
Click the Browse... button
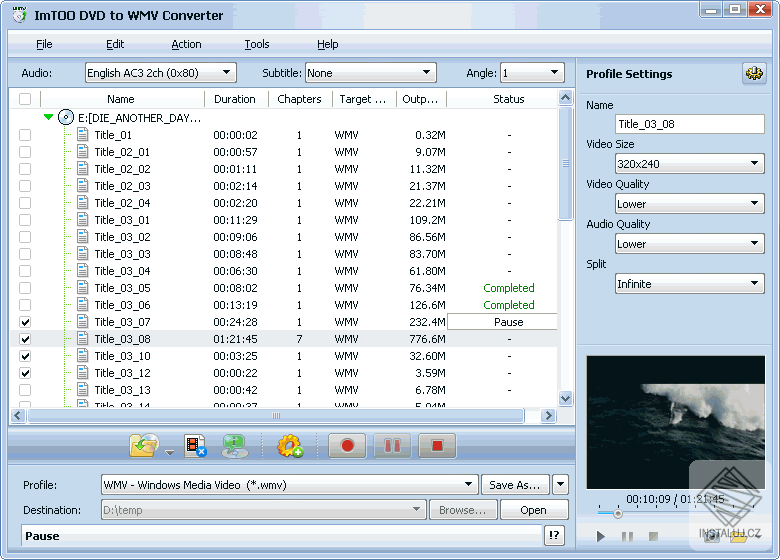[463, 510]
